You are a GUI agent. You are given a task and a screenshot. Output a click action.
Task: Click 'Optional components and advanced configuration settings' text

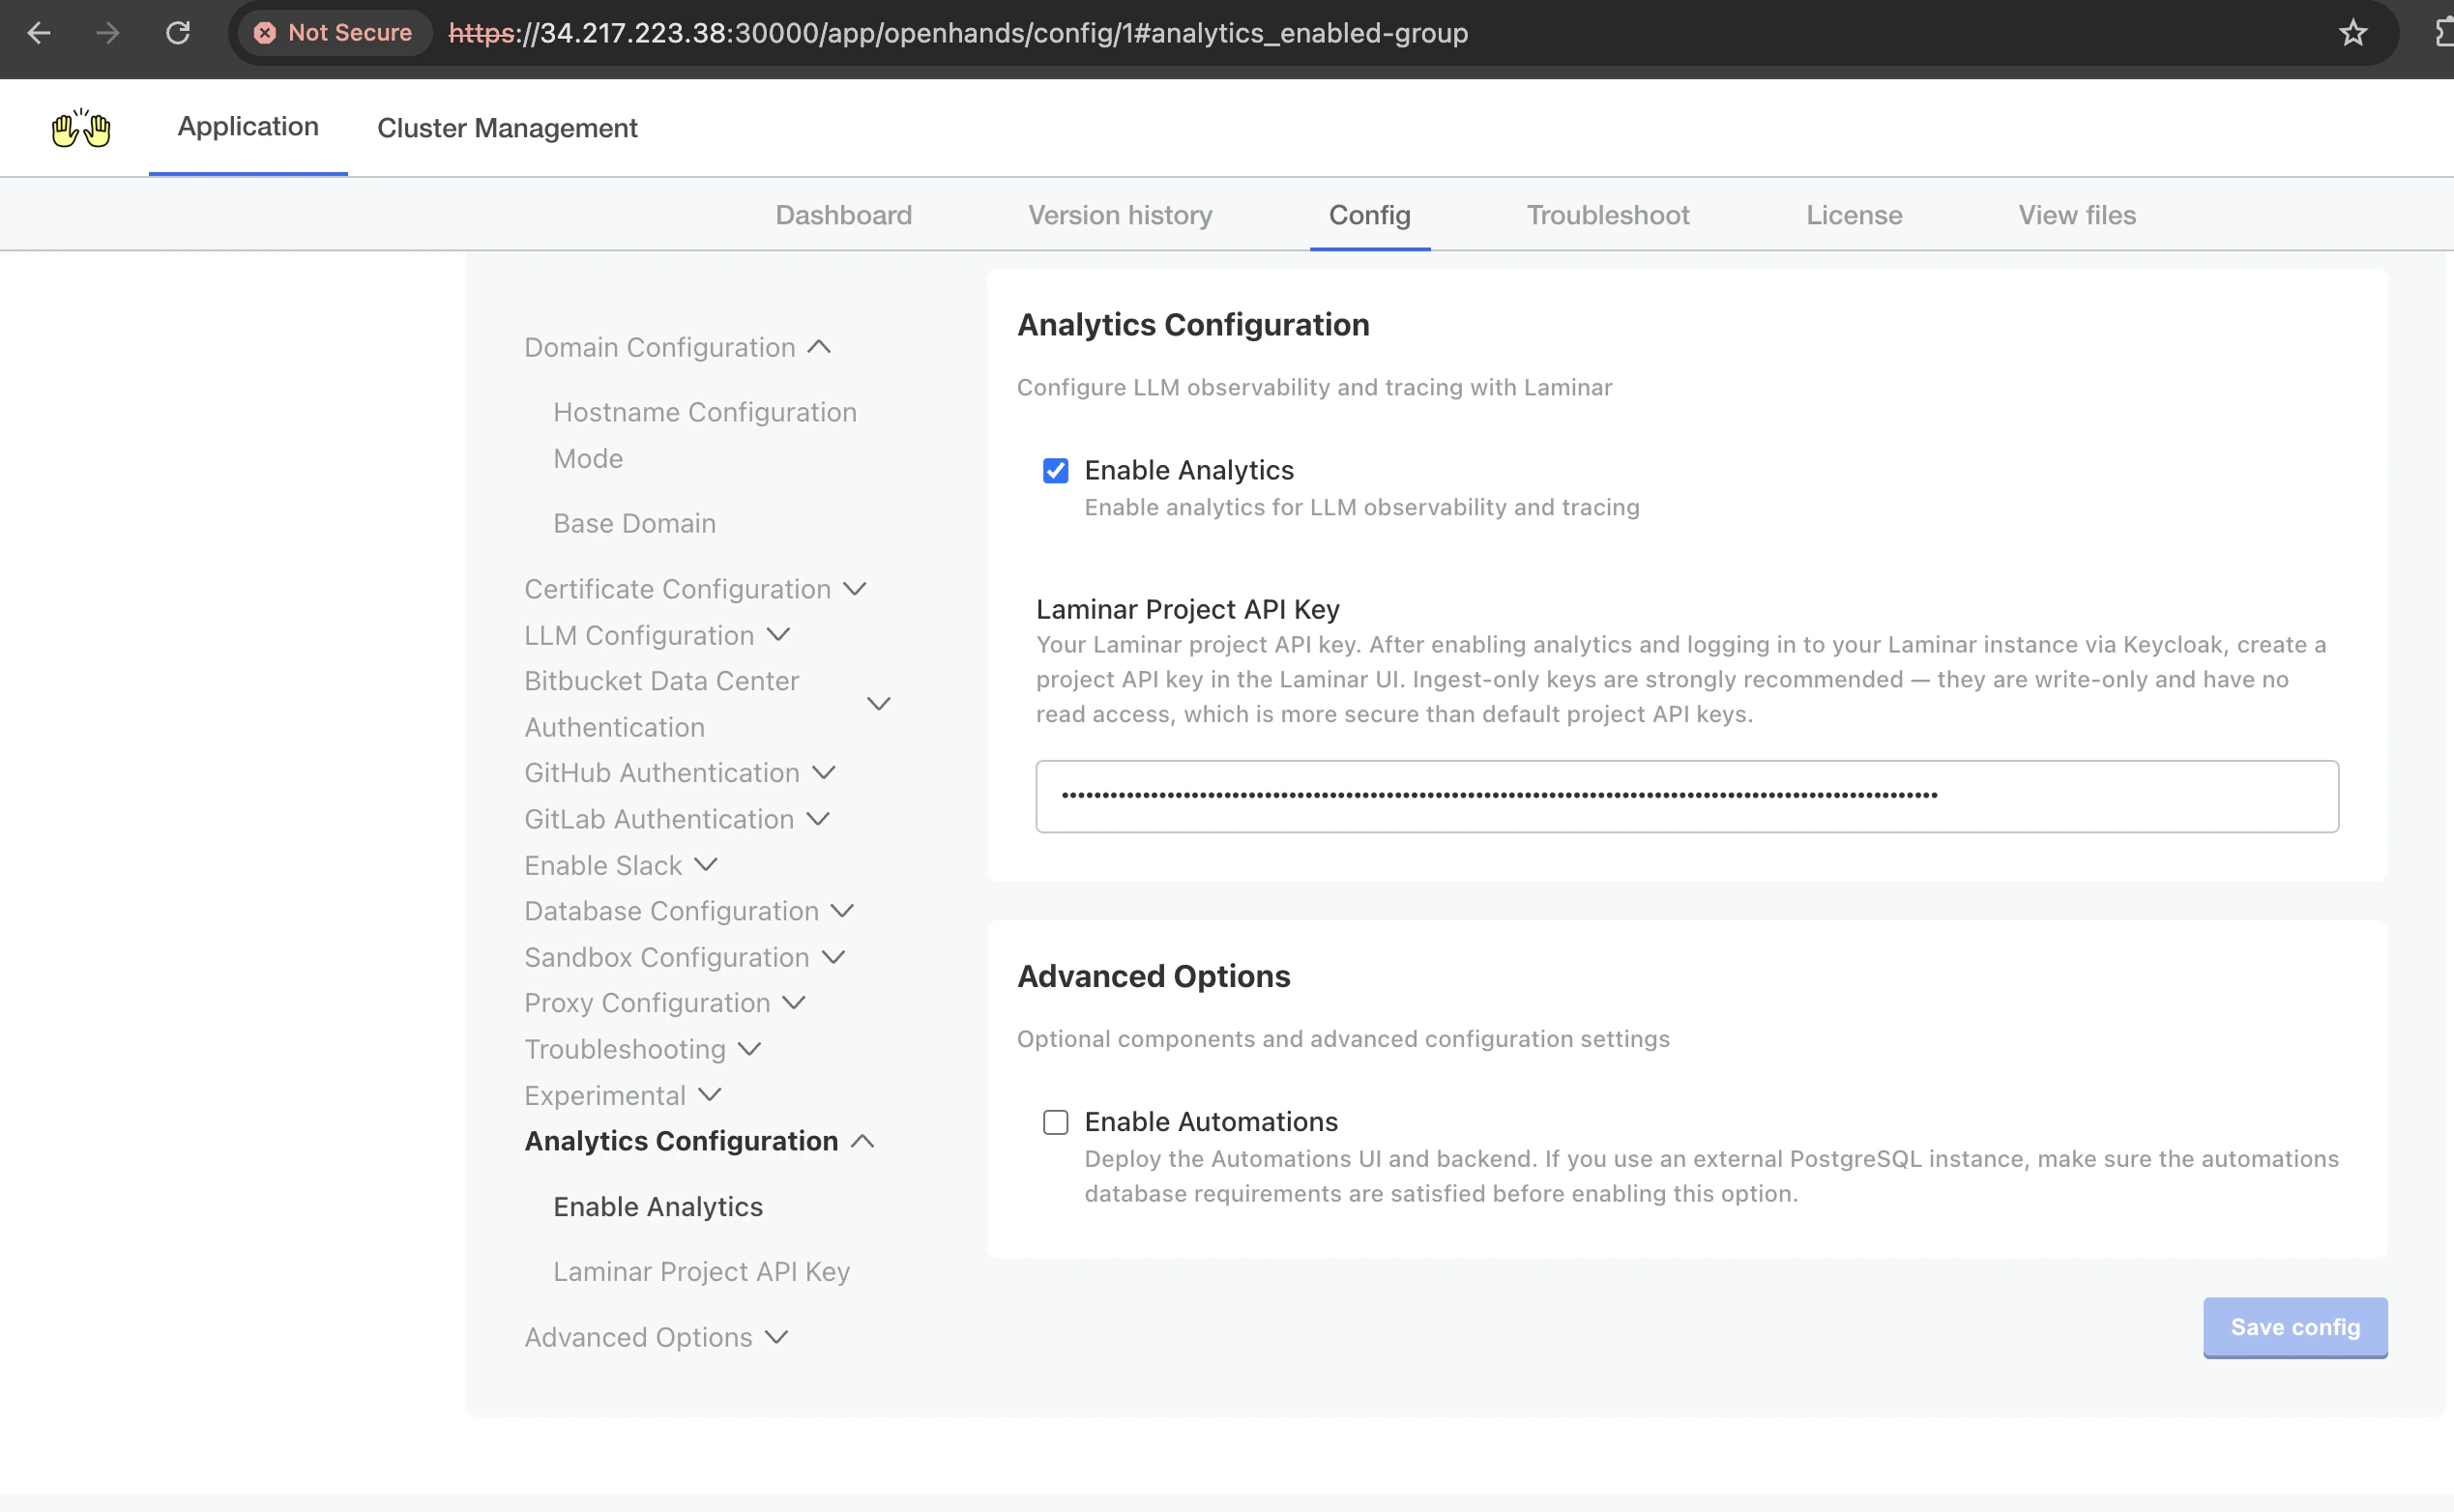[1343, 1039]
